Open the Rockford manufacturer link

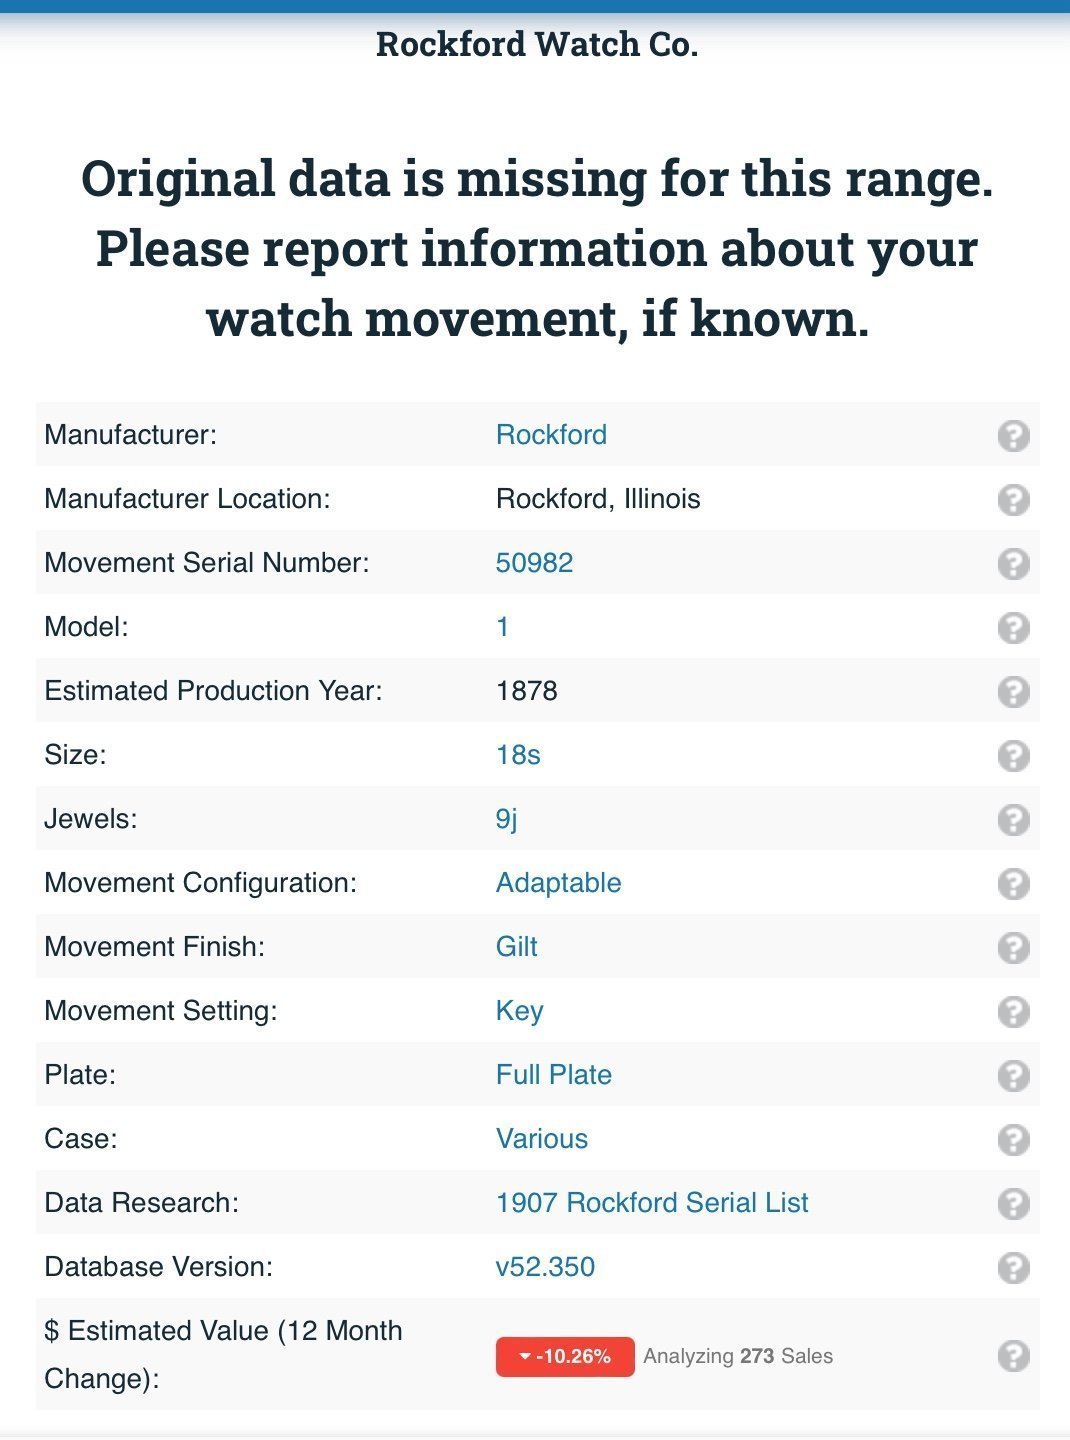coord(551,435)
